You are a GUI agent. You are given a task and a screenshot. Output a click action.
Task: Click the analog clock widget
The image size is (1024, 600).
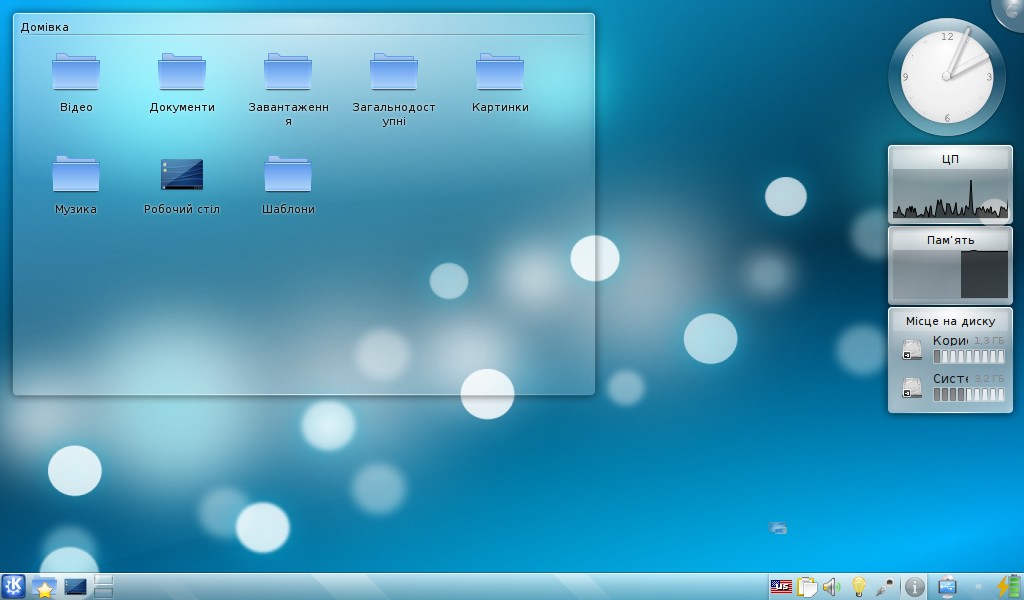tap(946, 76)
